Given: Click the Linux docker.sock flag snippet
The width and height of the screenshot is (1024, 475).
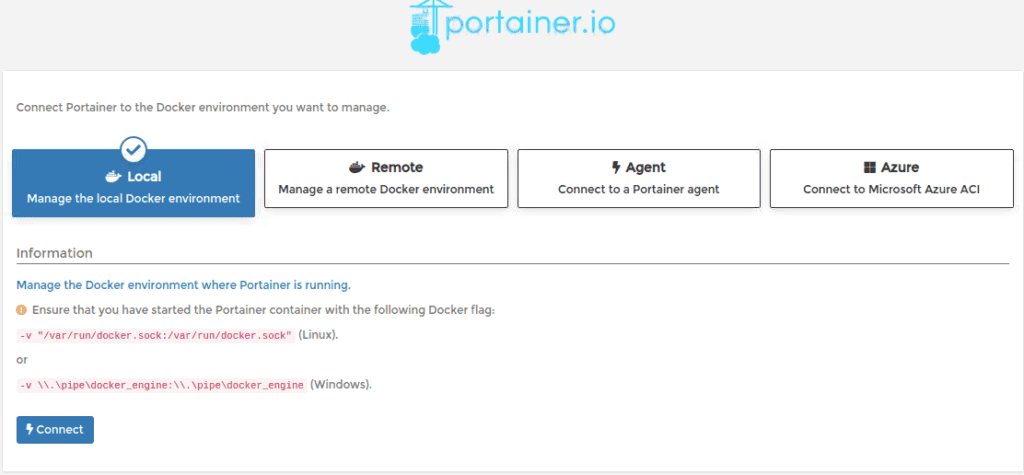Looking at the screenshot, I should 156,335.
